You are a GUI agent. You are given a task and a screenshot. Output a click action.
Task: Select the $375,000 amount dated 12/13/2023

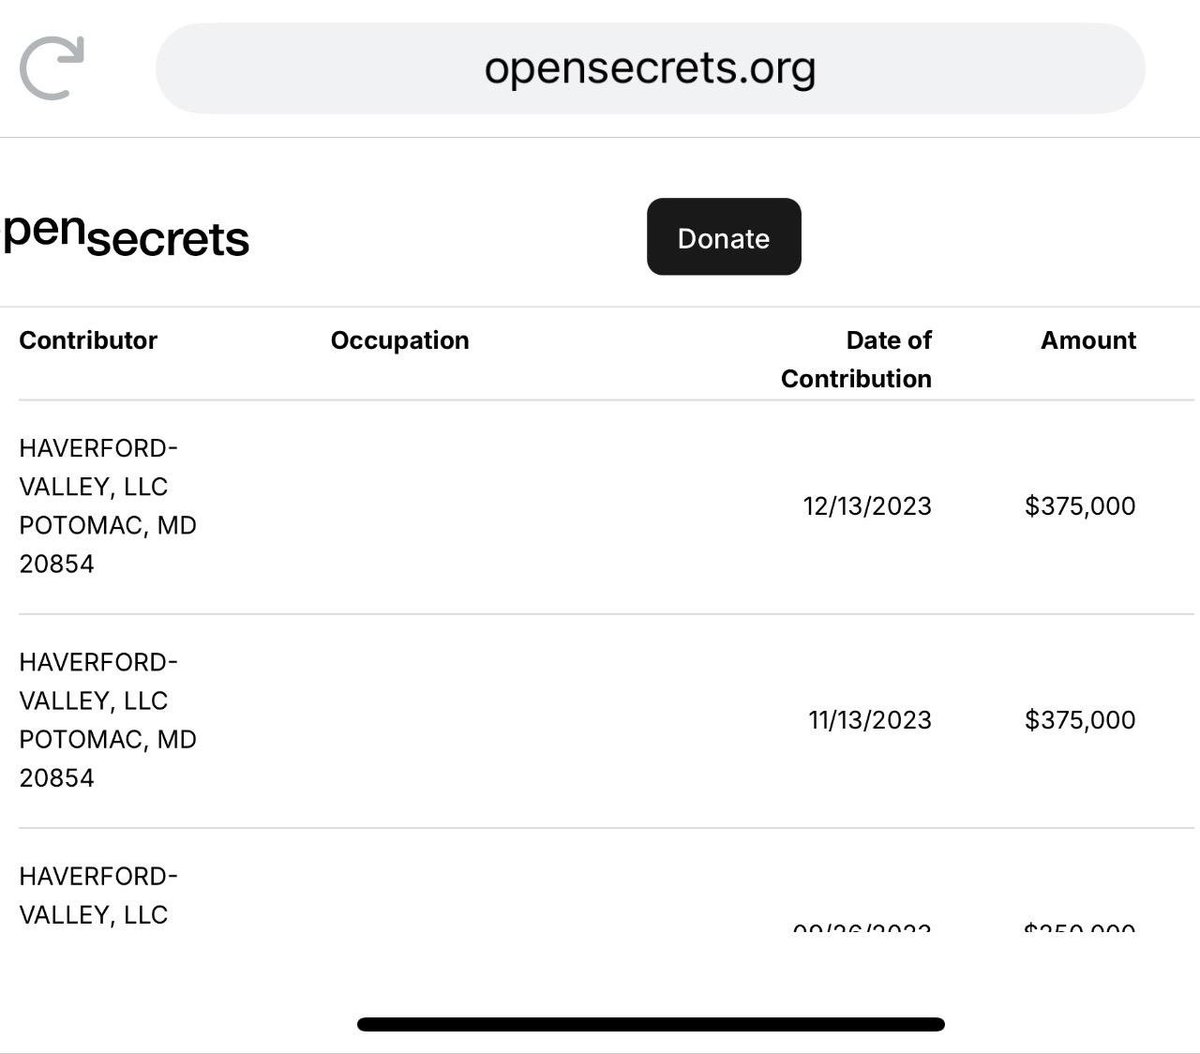pos(1080,506)
